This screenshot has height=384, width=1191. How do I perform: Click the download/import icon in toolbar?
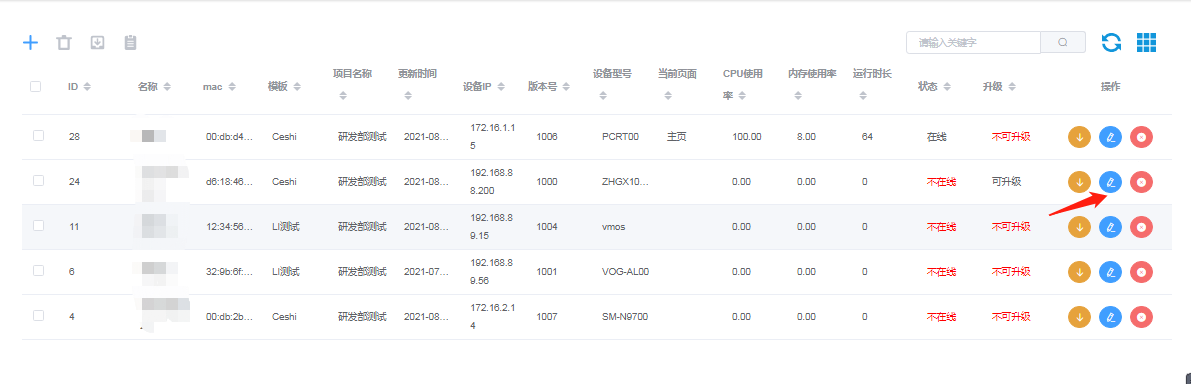tap(97, 42)
